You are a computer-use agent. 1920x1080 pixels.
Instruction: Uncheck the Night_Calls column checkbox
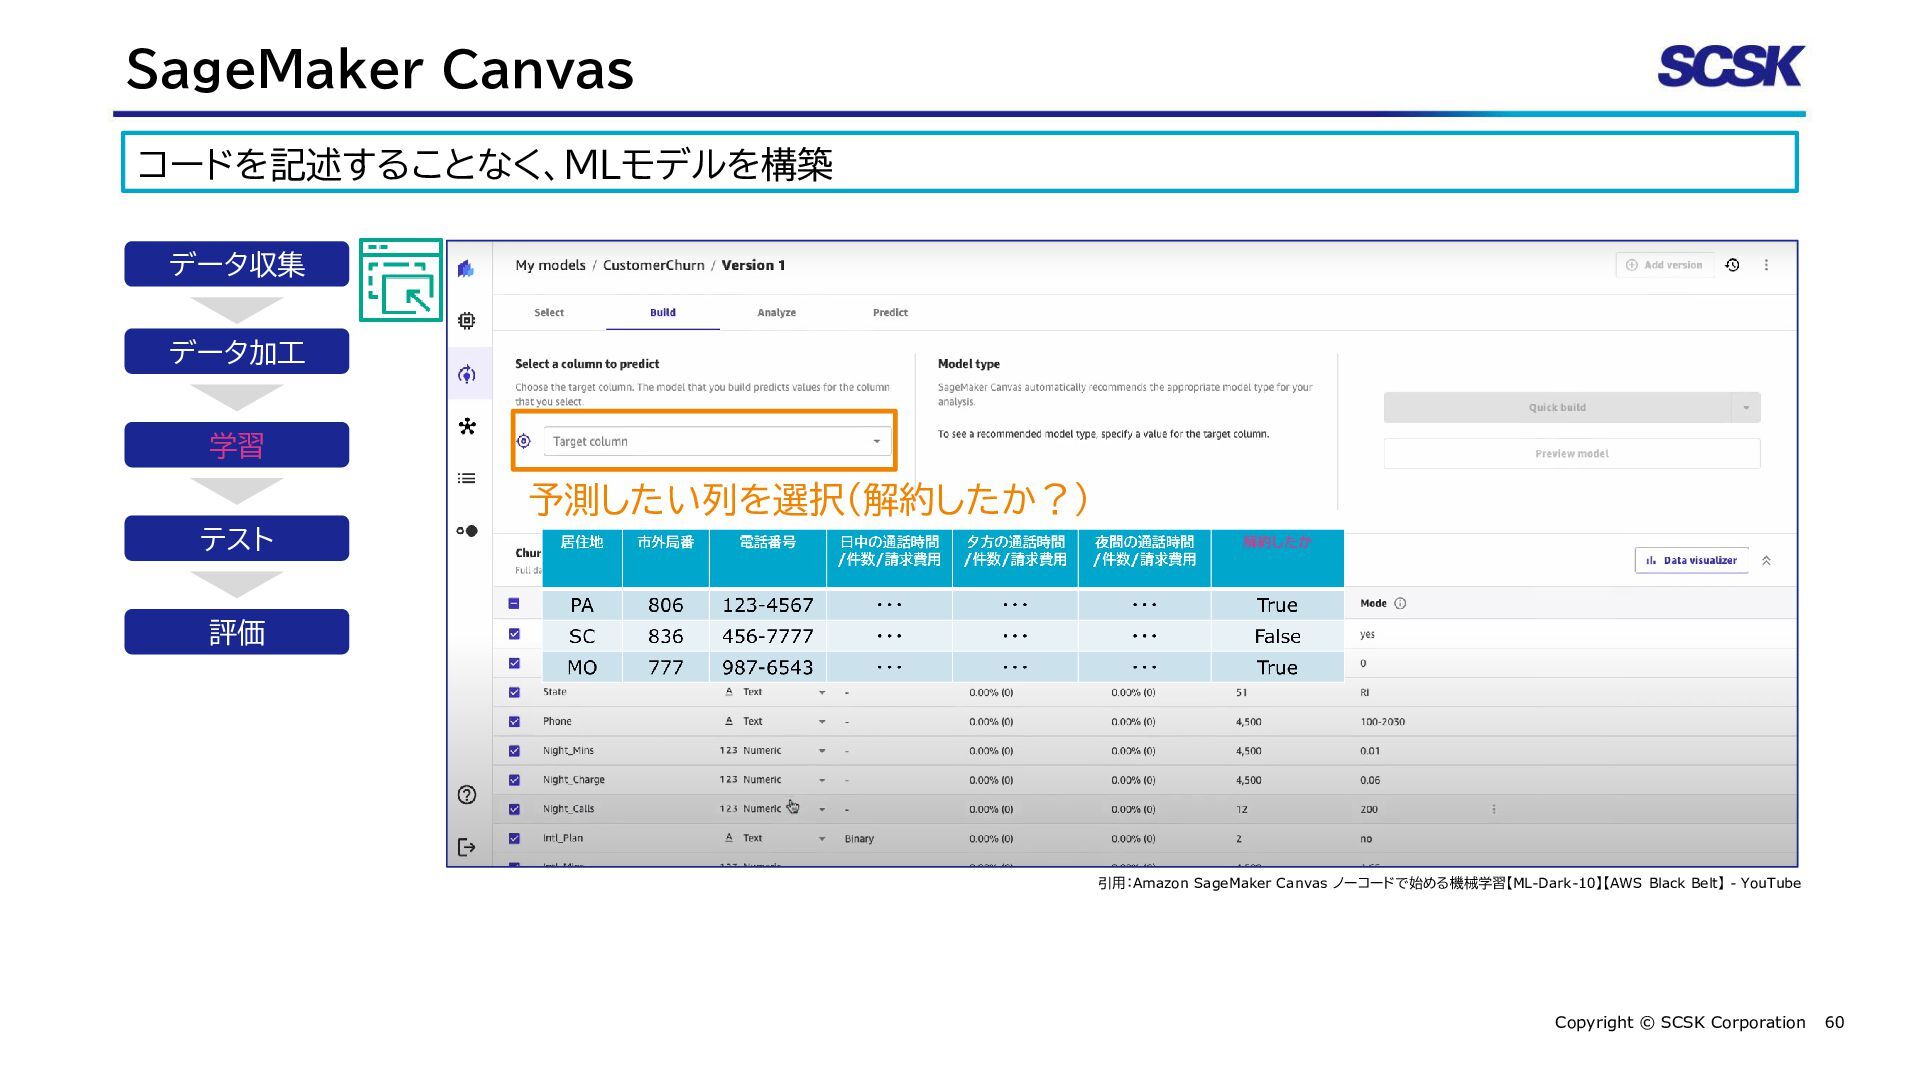tap(514, 809)
